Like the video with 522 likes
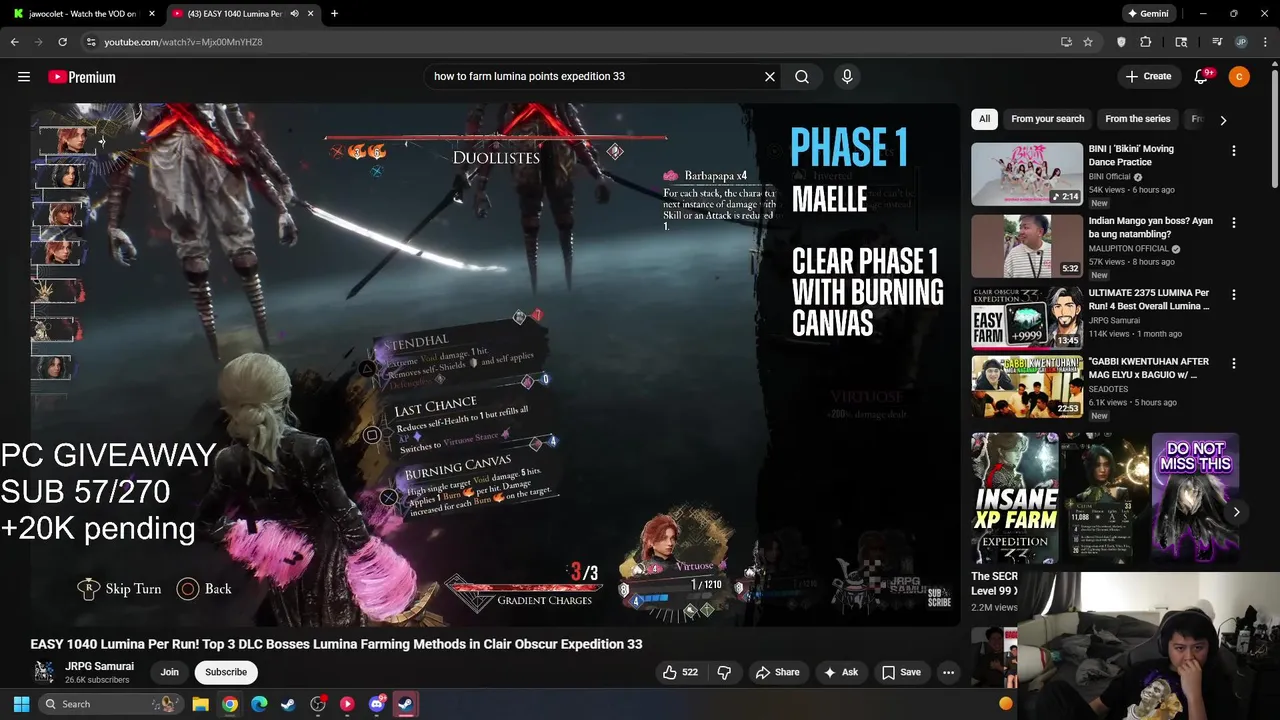This screenshot has height=720, width=1280. (x=680, y=672)
